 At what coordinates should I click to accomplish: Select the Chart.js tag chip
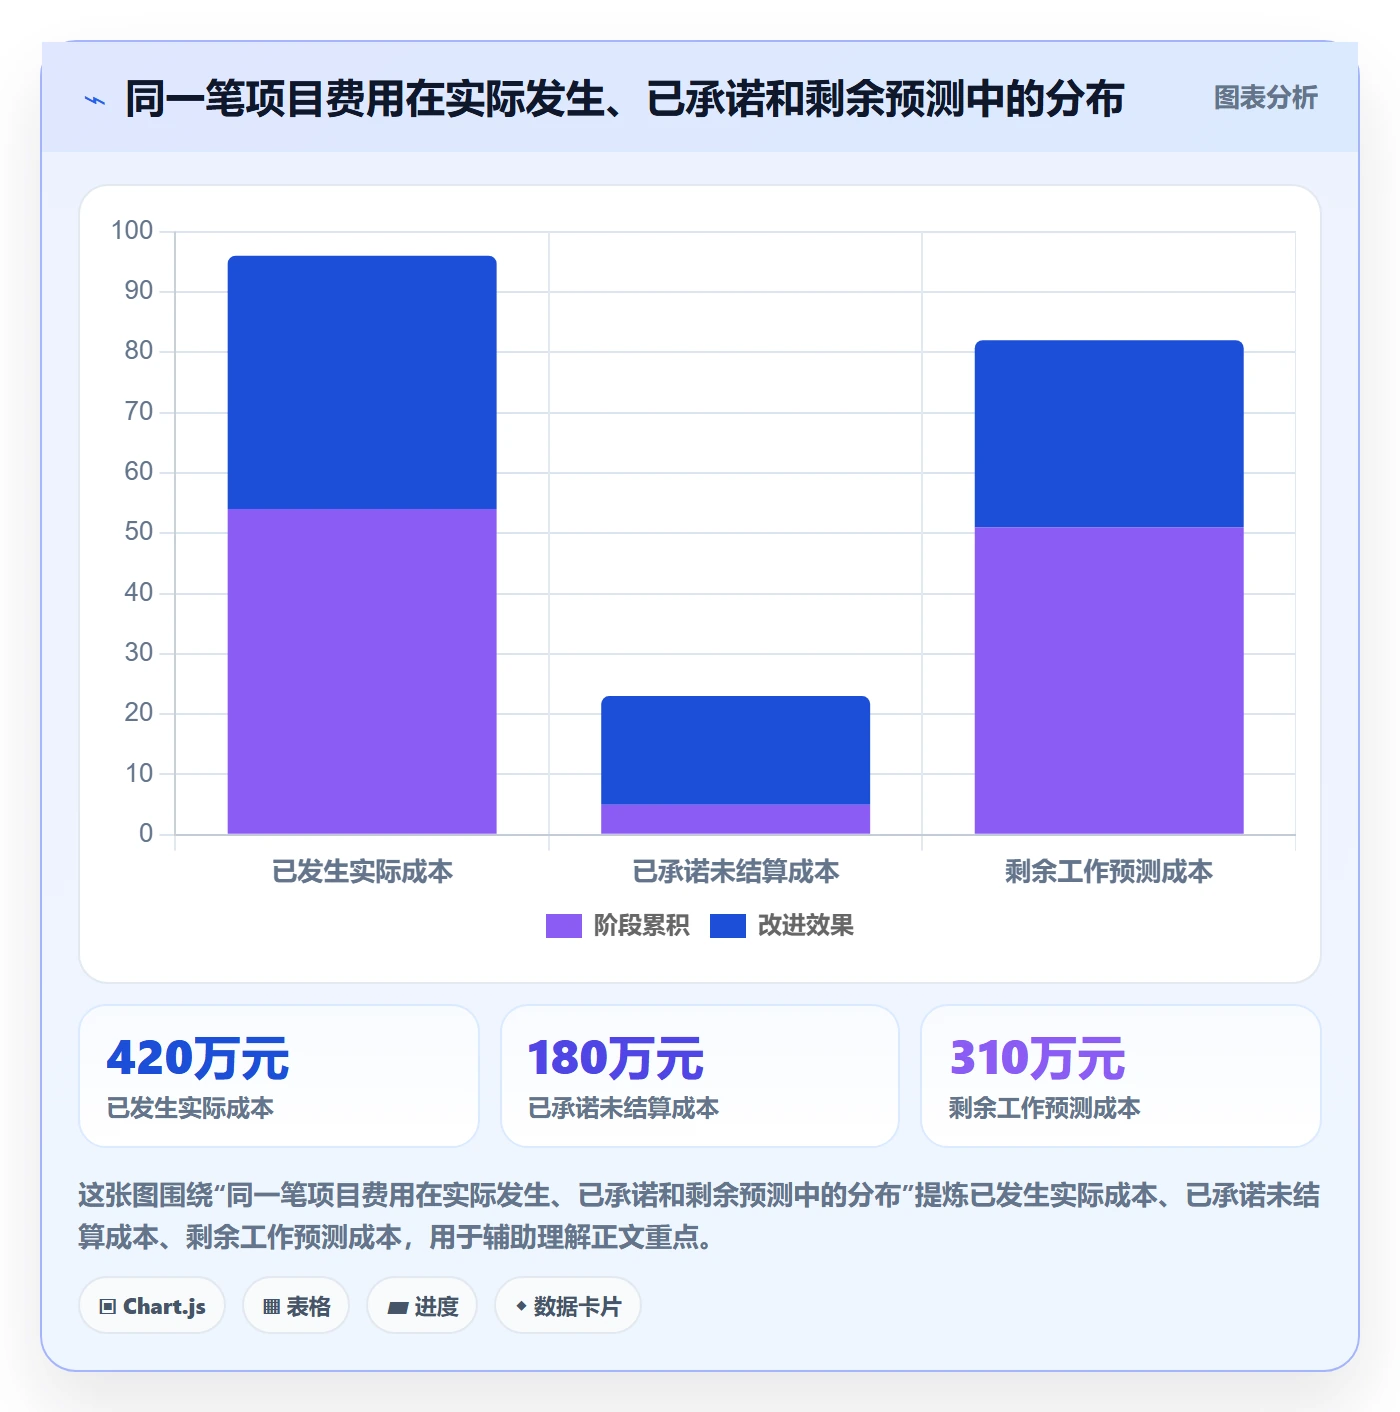point(152,1306)
